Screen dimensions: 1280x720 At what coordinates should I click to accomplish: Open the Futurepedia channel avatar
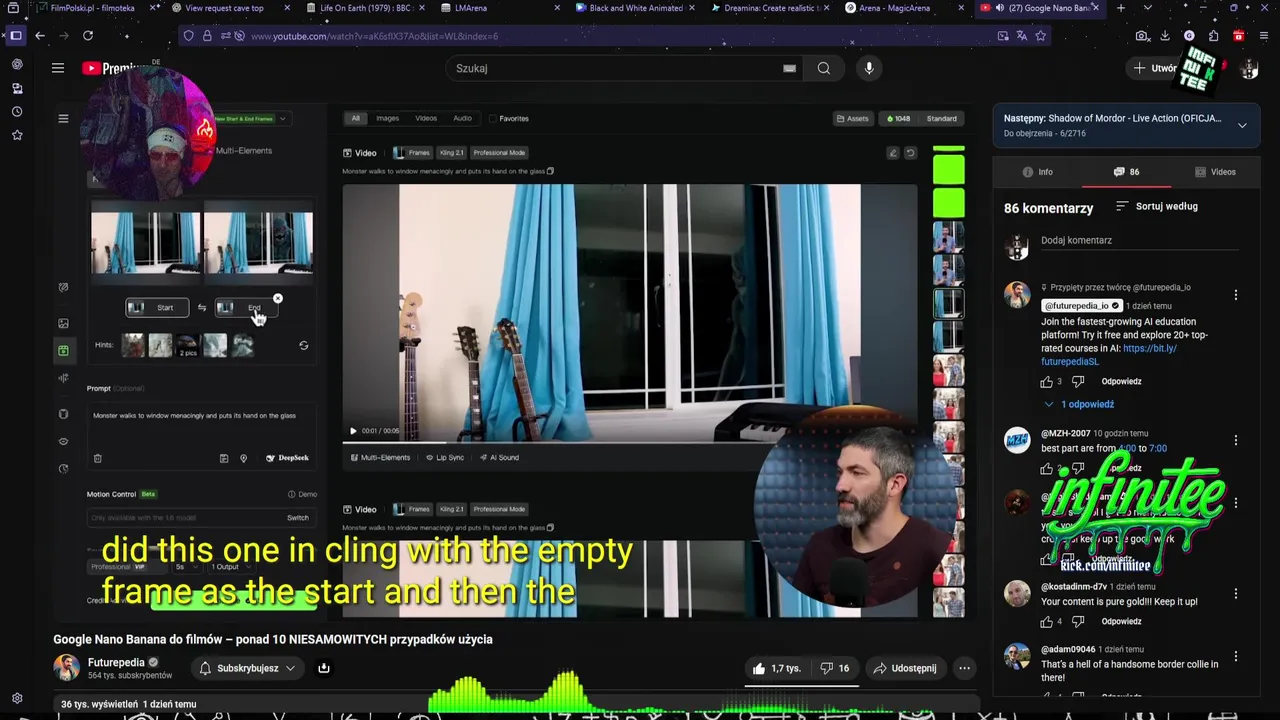click(67, 668)
